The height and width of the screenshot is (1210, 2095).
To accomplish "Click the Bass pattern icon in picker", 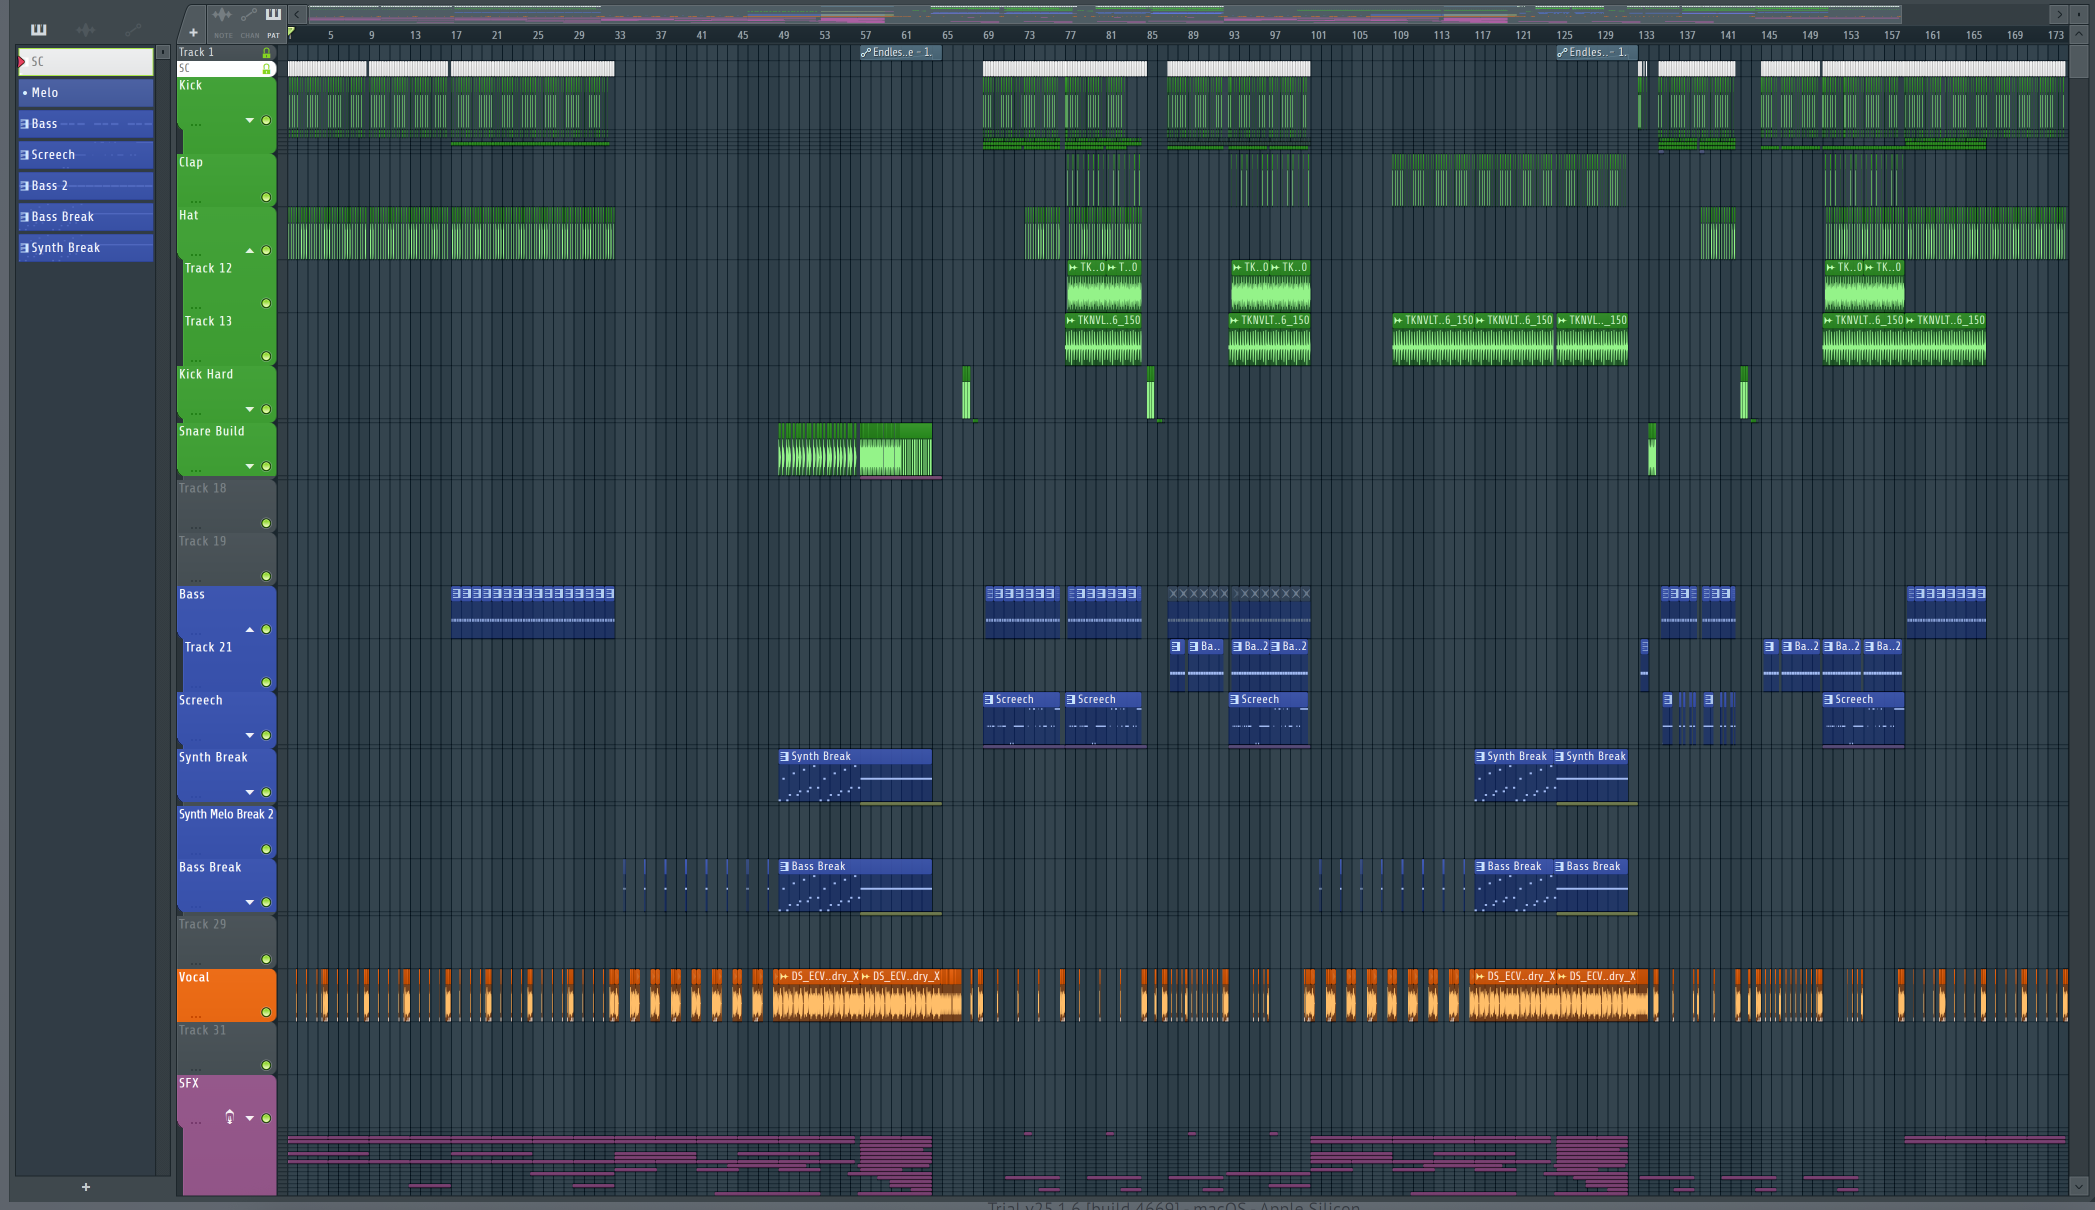I will coord(25,124).
